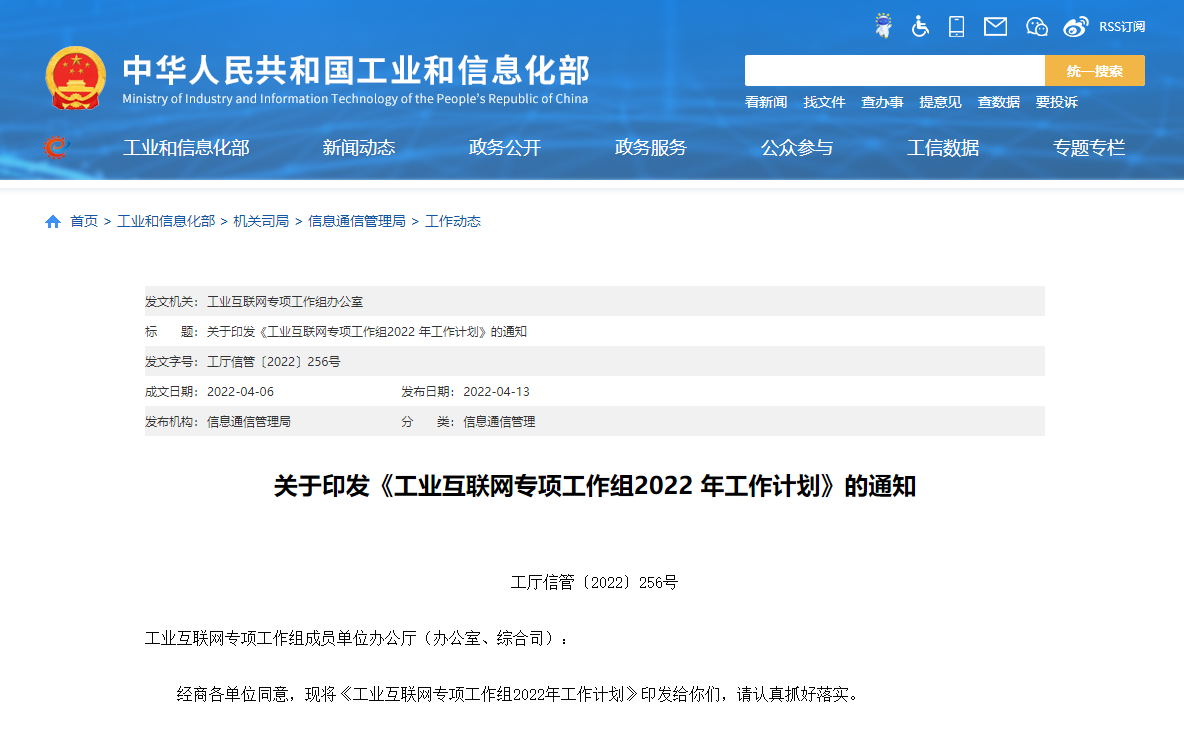Click 工业和信息化部 breadcrumb link
1184x739 pixels.
(x=166, y=221)
